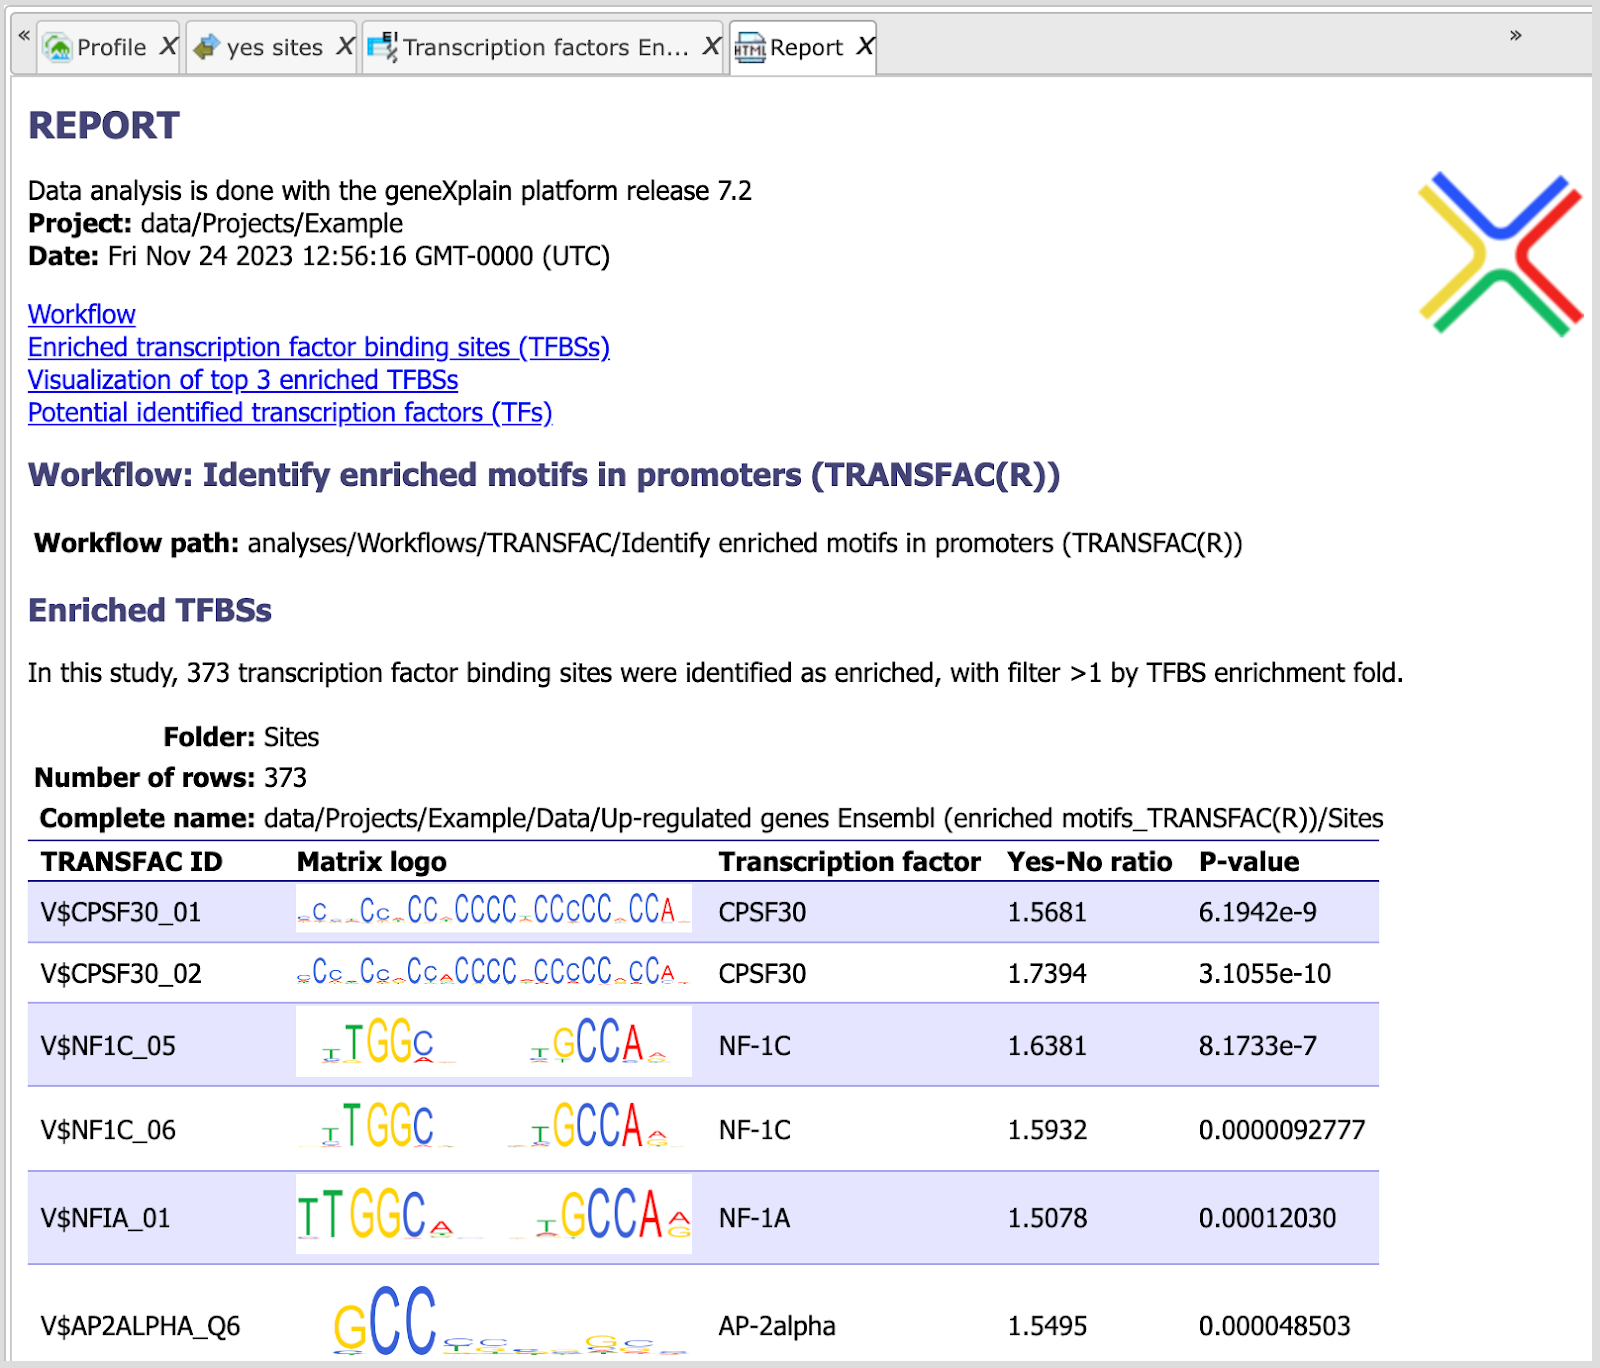
Task: Open the Workflow link
Action: (81, 314)
